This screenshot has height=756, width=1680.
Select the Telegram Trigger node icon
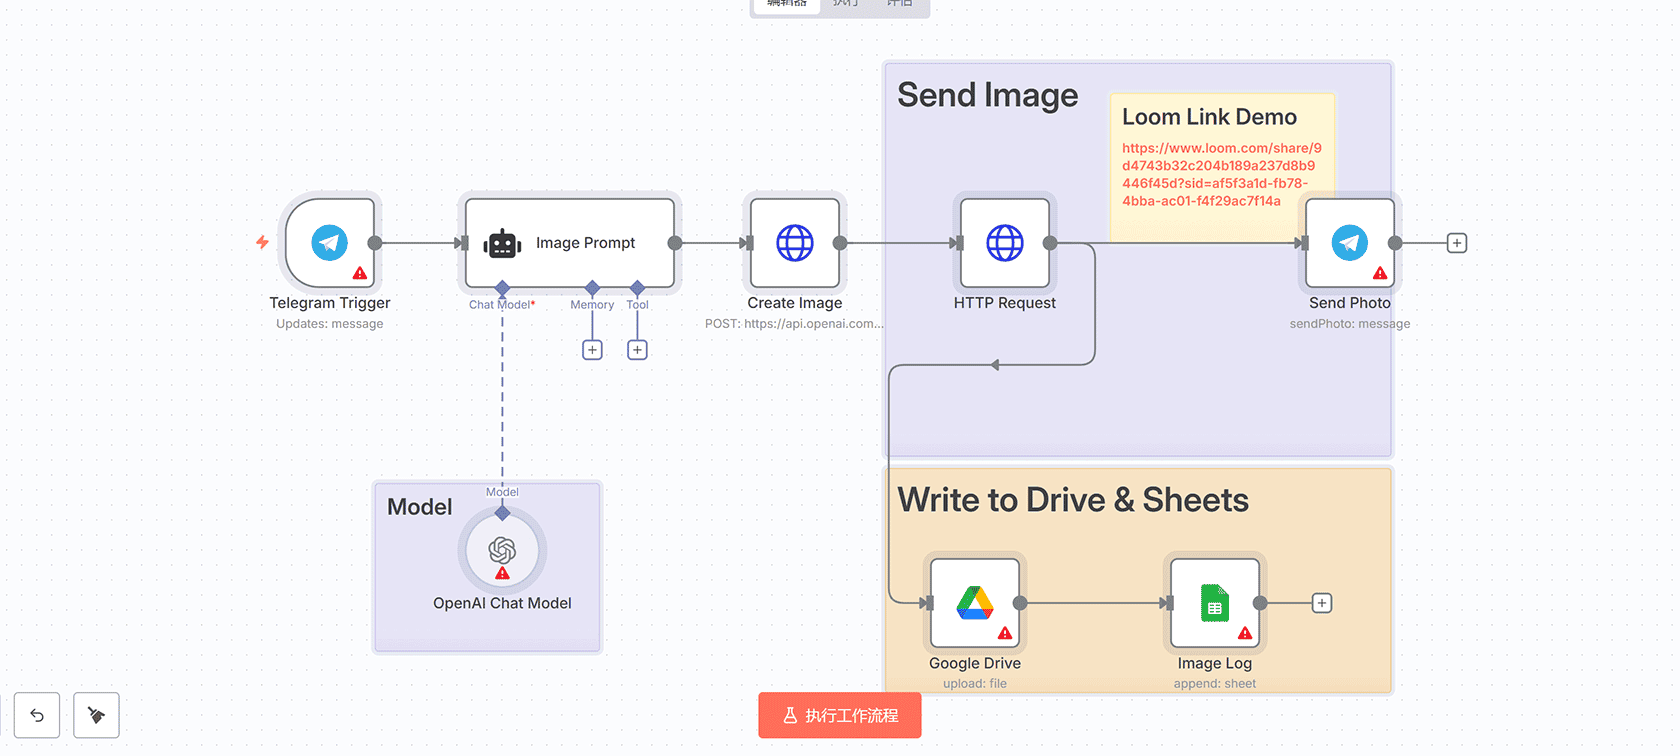pyautogui.click(x=329, y=243)
